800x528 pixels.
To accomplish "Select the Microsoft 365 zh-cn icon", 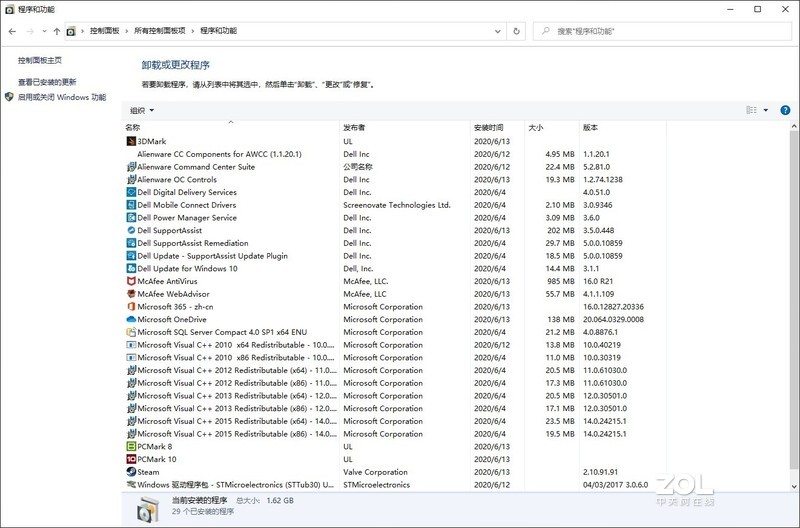I will click(x=131, y=307).
